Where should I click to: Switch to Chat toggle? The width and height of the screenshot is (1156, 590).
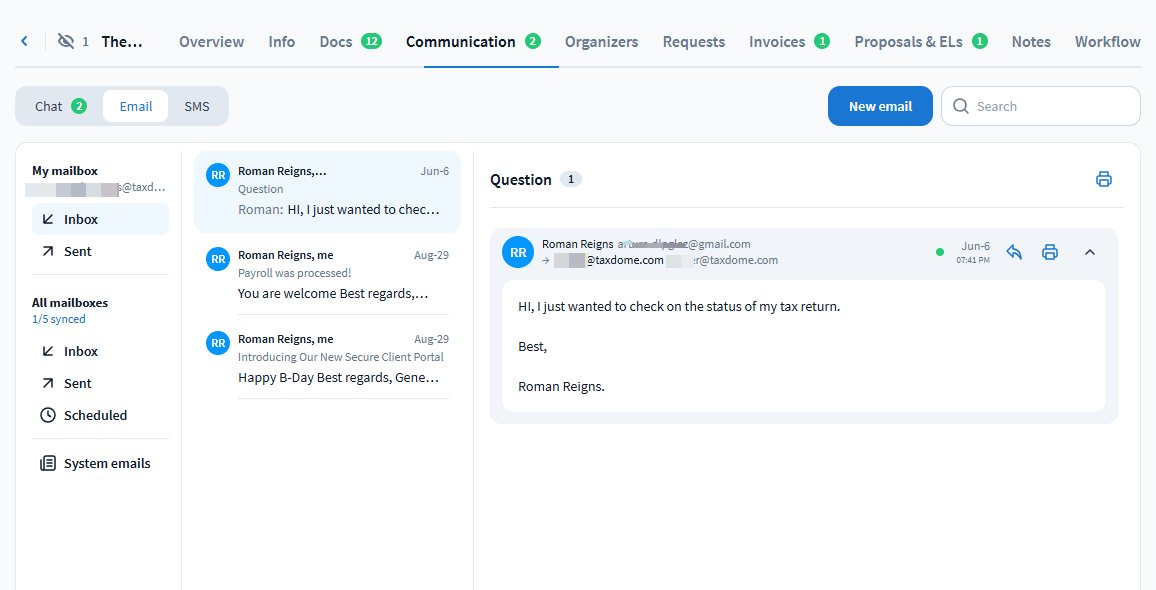tap(59, 106)
